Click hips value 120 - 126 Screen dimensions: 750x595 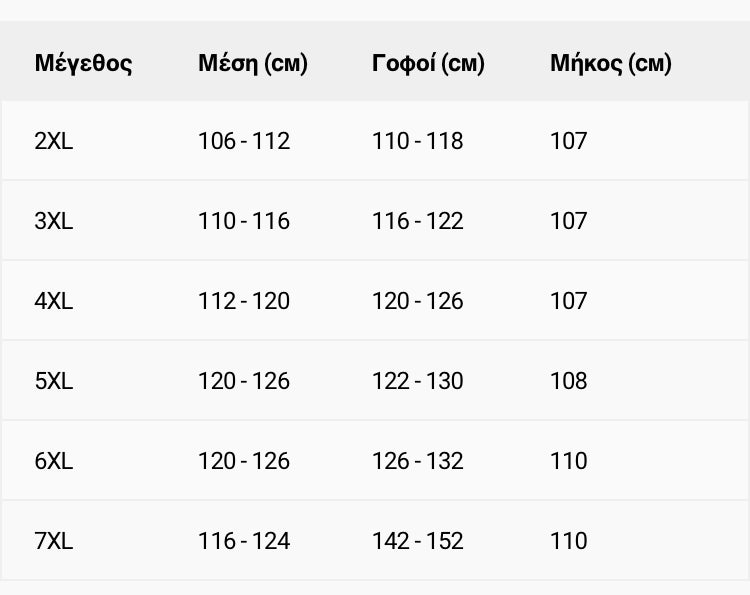(418, 301)
